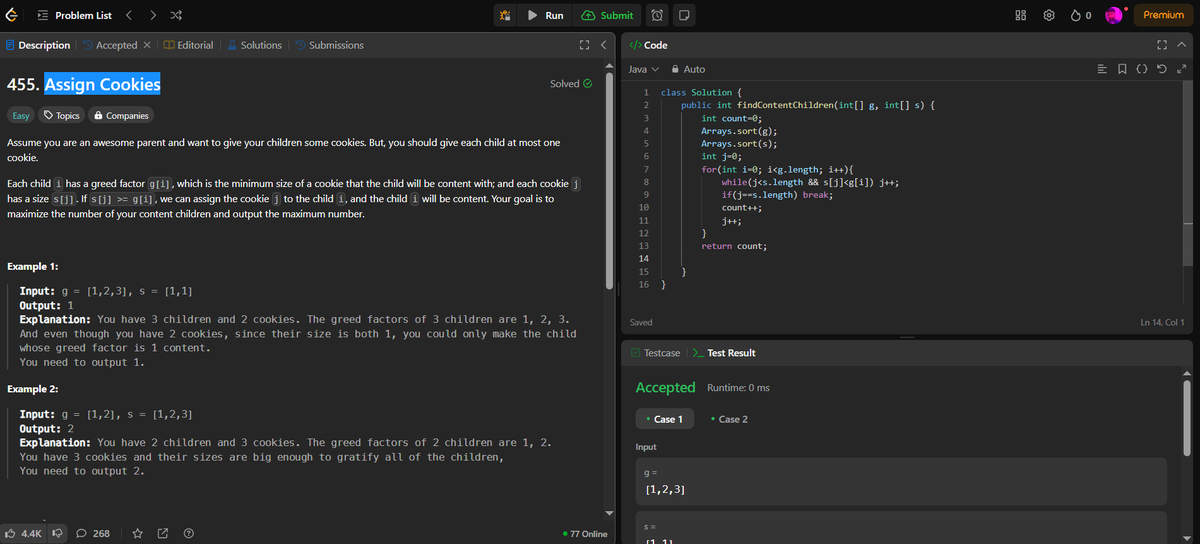Like the problem with thumbs up

tap(24, 533)
